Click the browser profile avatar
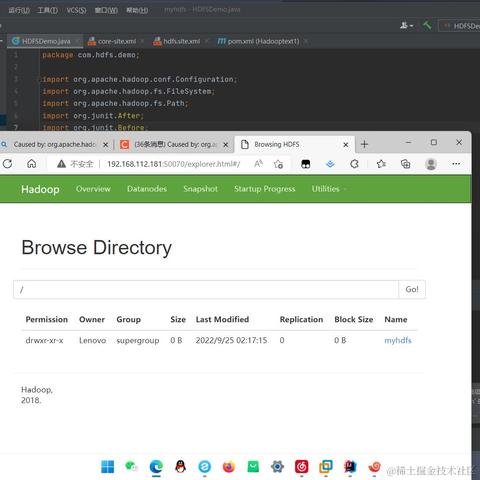 pos(431,164)
